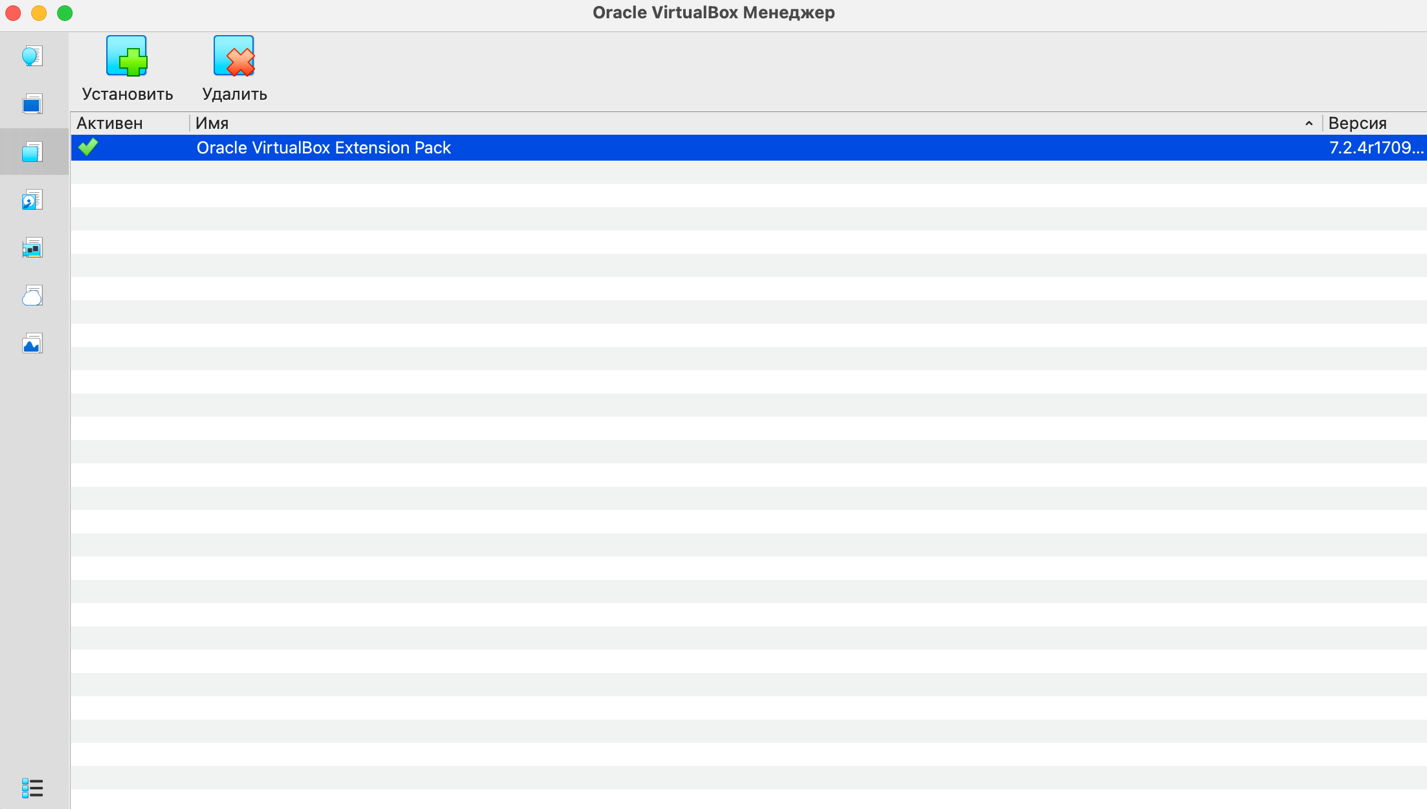
Task: Click the list menu icon at sidebar bottom
Action: coord(32,788)
